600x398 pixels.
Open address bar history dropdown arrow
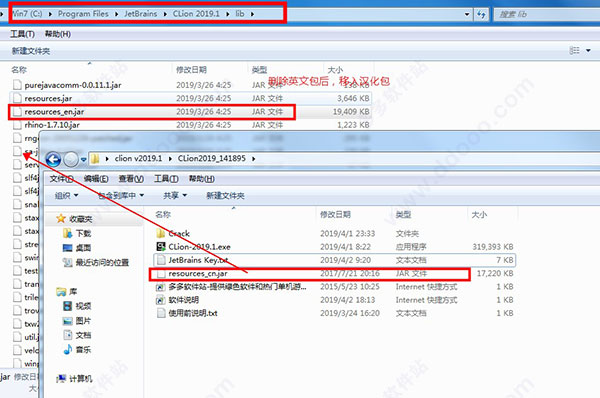click(467, 15)
